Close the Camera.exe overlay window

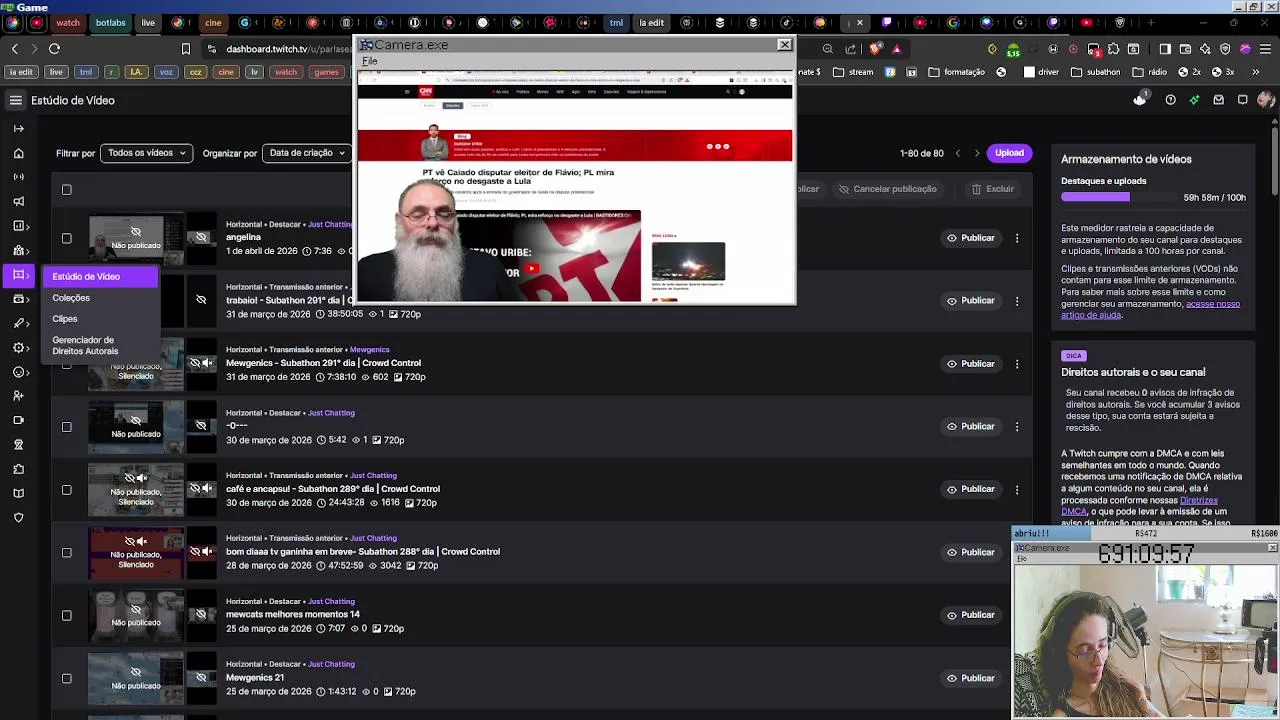(784, 45)
